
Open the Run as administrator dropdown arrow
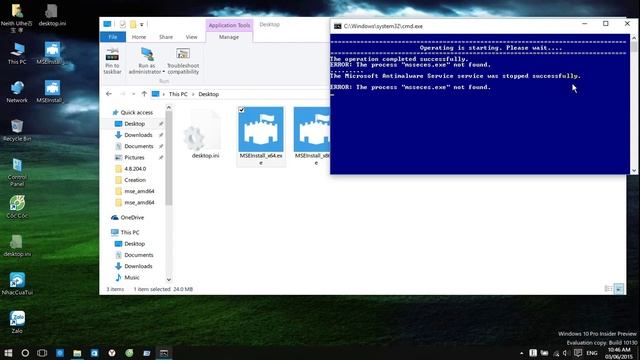point(164,72)
